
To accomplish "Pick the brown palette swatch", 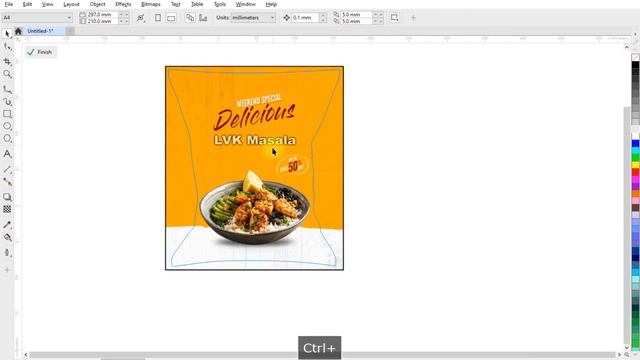I will click(x=636, y=208).
